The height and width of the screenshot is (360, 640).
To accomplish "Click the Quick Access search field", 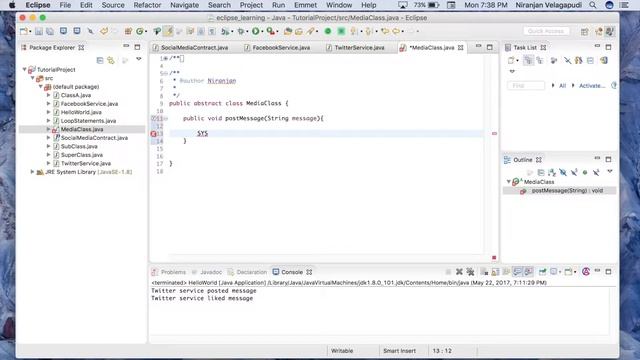I will tap(546, 31).
